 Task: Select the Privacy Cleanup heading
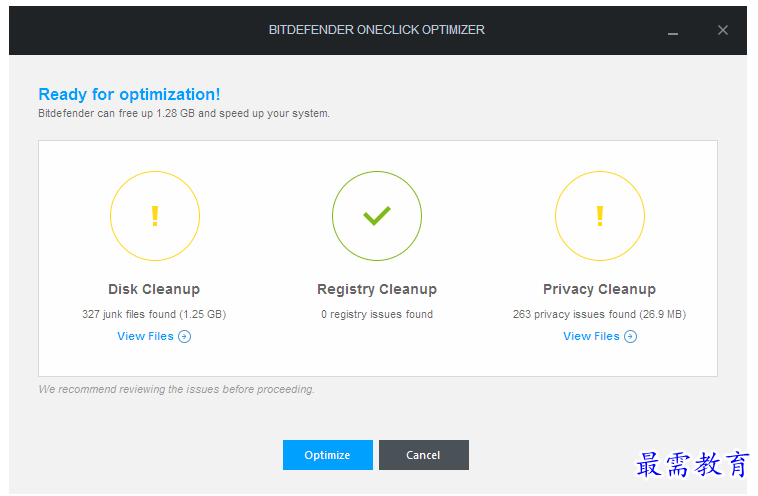(599, 289)
